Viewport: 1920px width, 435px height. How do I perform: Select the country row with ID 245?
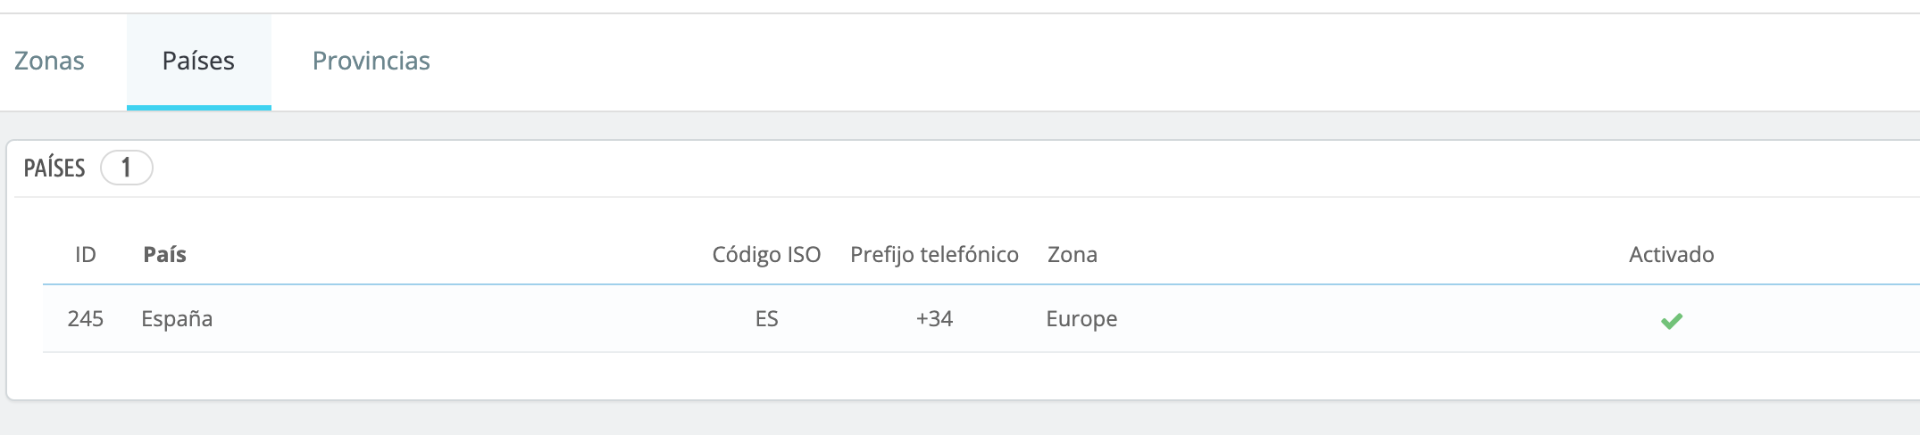pyautogui.click(x=86, y=319)
